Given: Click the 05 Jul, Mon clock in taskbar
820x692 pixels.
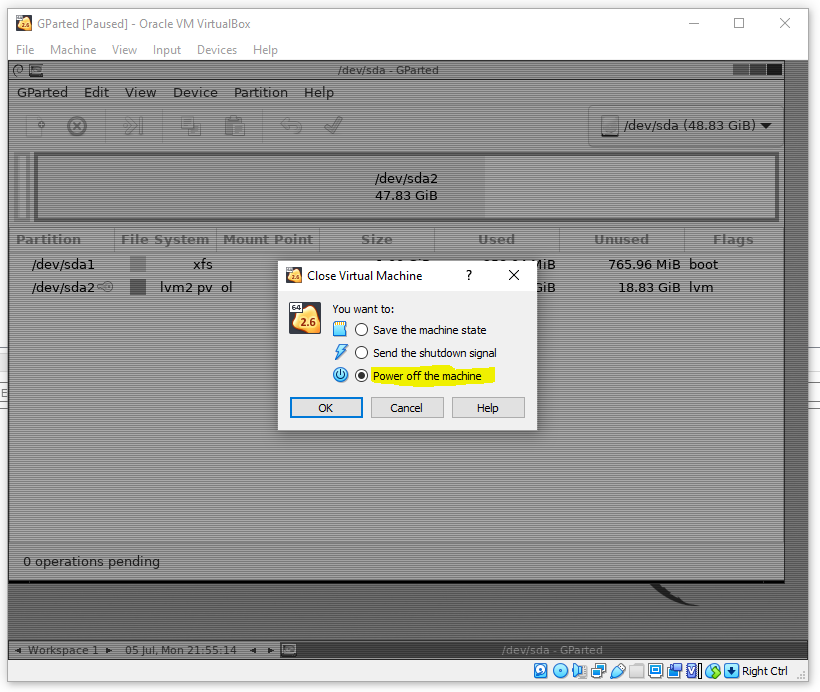Looking at the screenshot, I should click(180, 650).
